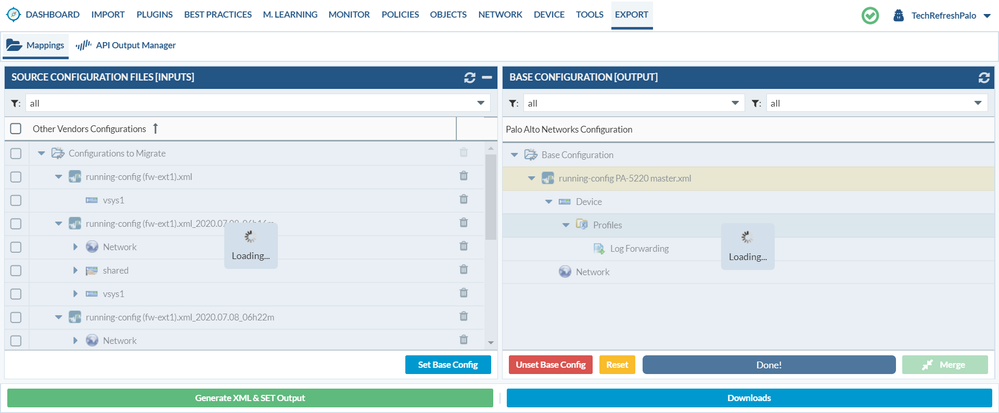This screenshot has width=999, height=413.
Task: Click the source list vertical scrollbar
Action: pos(490,200)
